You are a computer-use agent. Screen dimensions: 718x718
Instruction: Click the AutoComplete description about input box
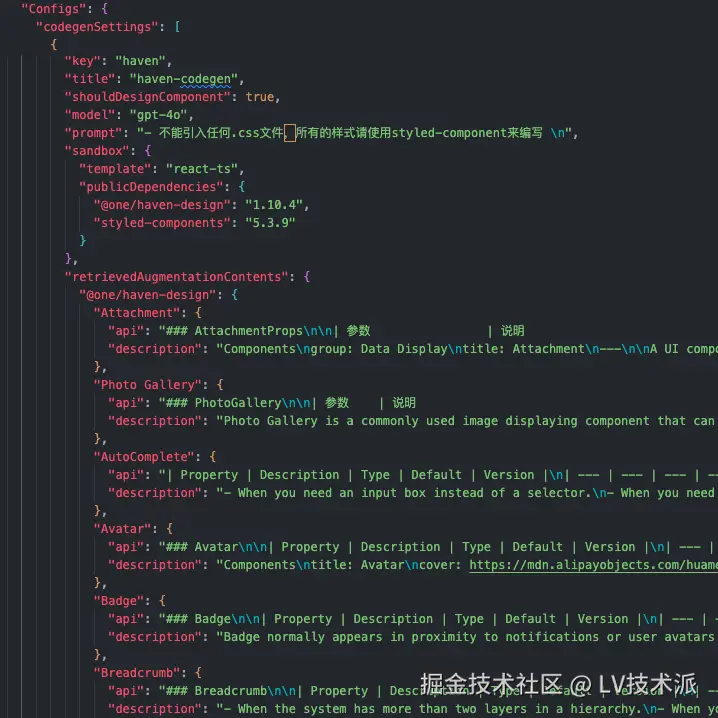click(467, 493)
